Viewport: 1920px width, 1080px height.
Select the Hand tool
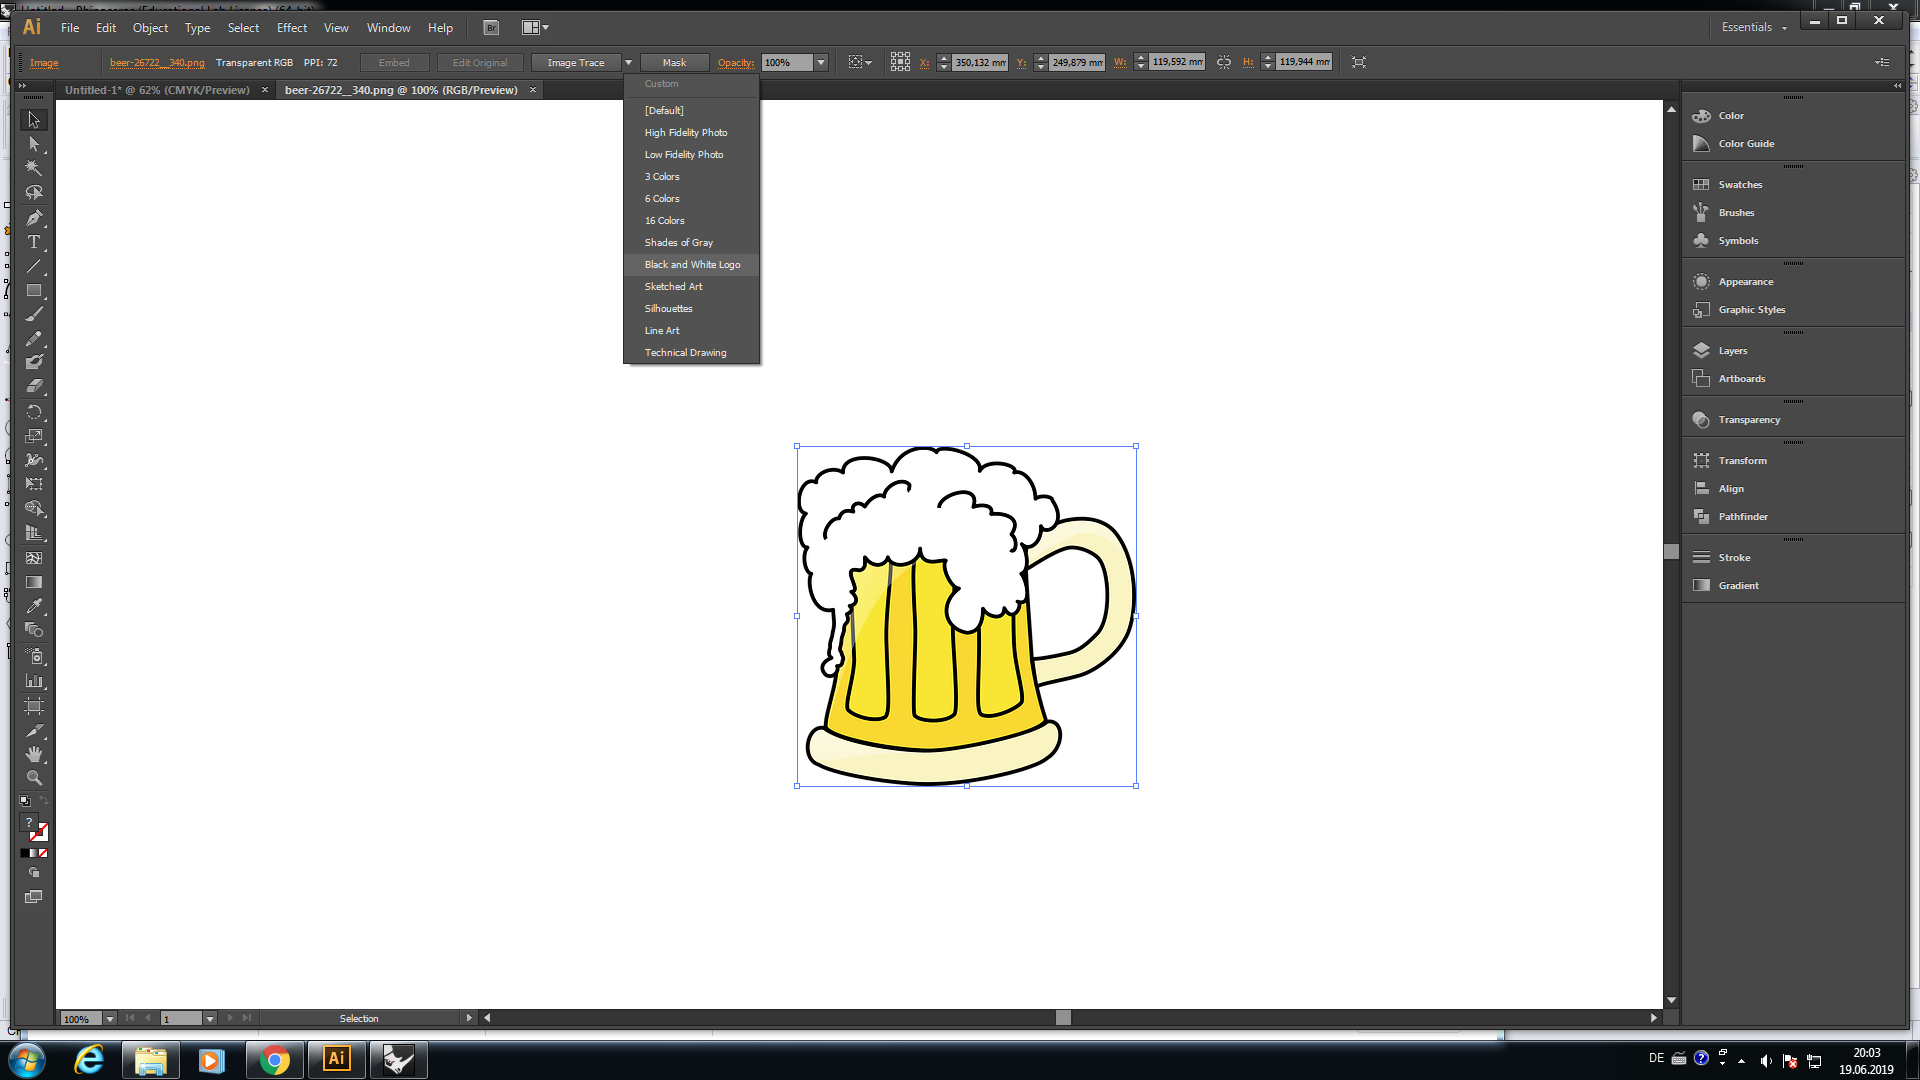[33, 754]
